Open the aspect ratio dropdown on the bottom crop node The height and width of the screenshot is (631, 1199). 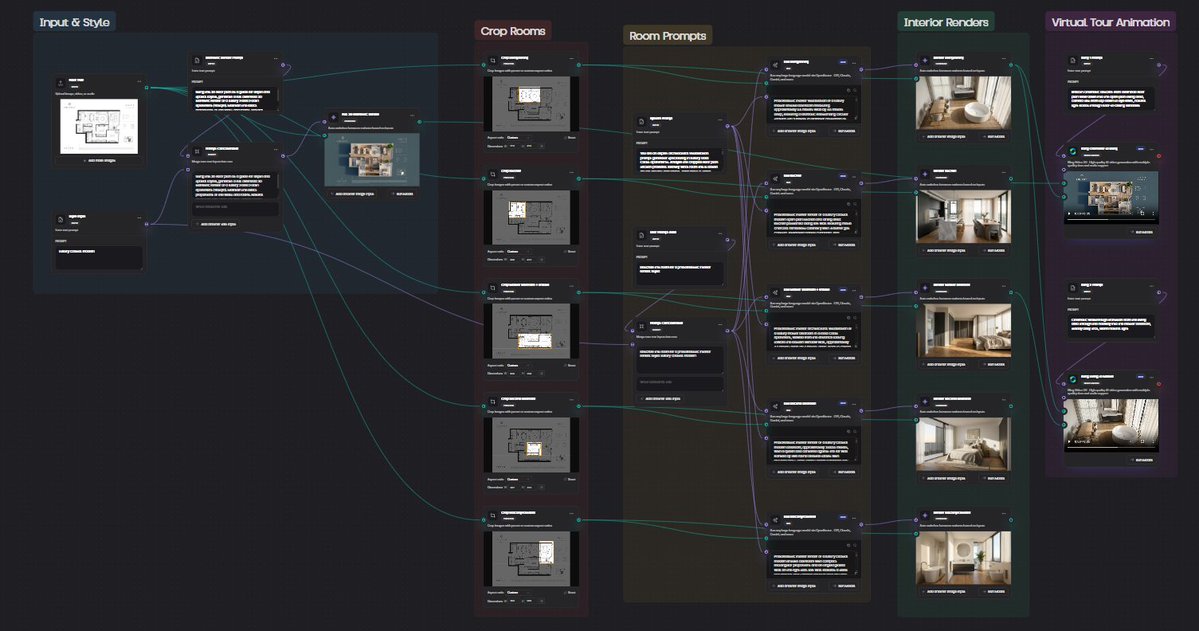[516, 592]
